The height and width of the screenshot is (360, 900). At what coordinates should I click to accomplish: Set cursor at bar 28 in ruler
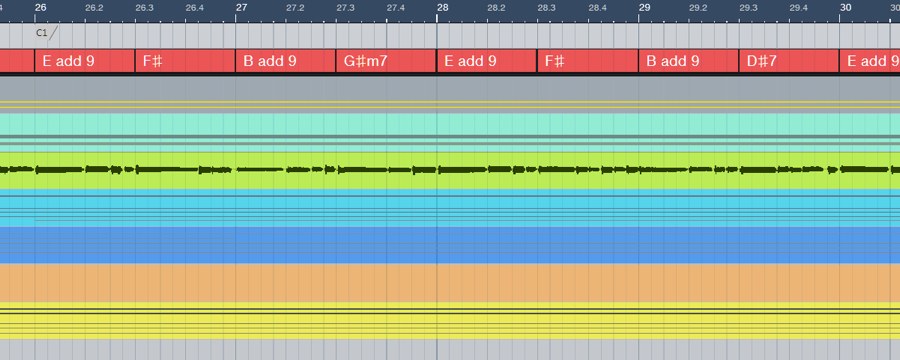(x=443, y=7)
